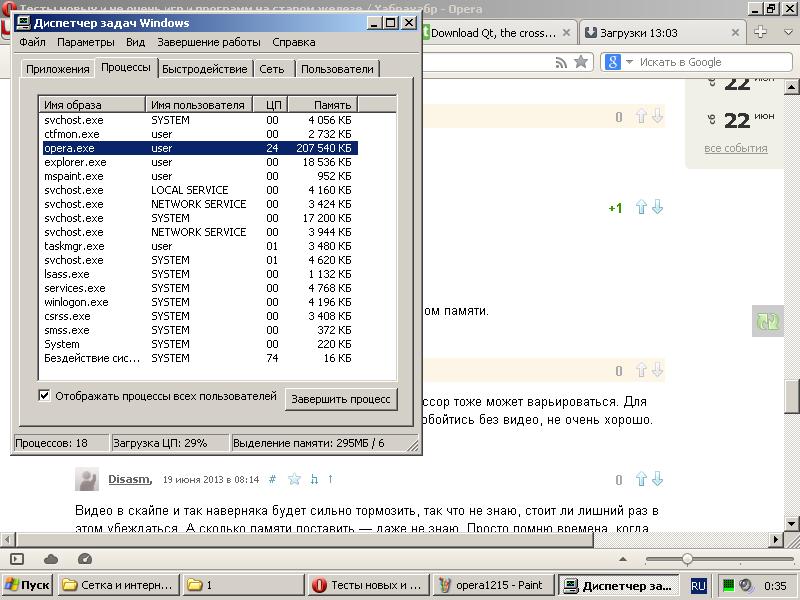800x600 pixels.
Task: Switch to the Пользователи tab
Action: point(337,69)
